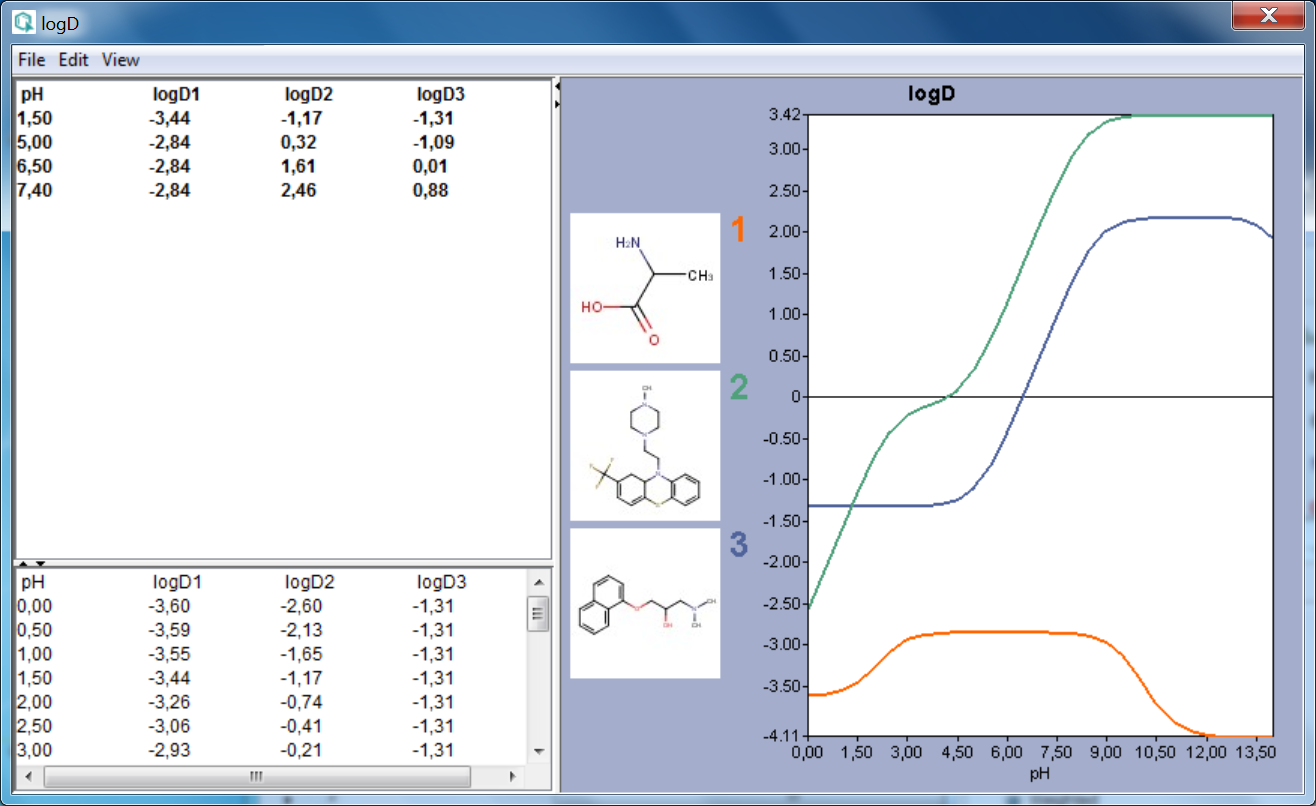Expand left panel with right-pointing splitter arrow
The height and width of the screenshot is (806, 1316).
tap(557, 102)
